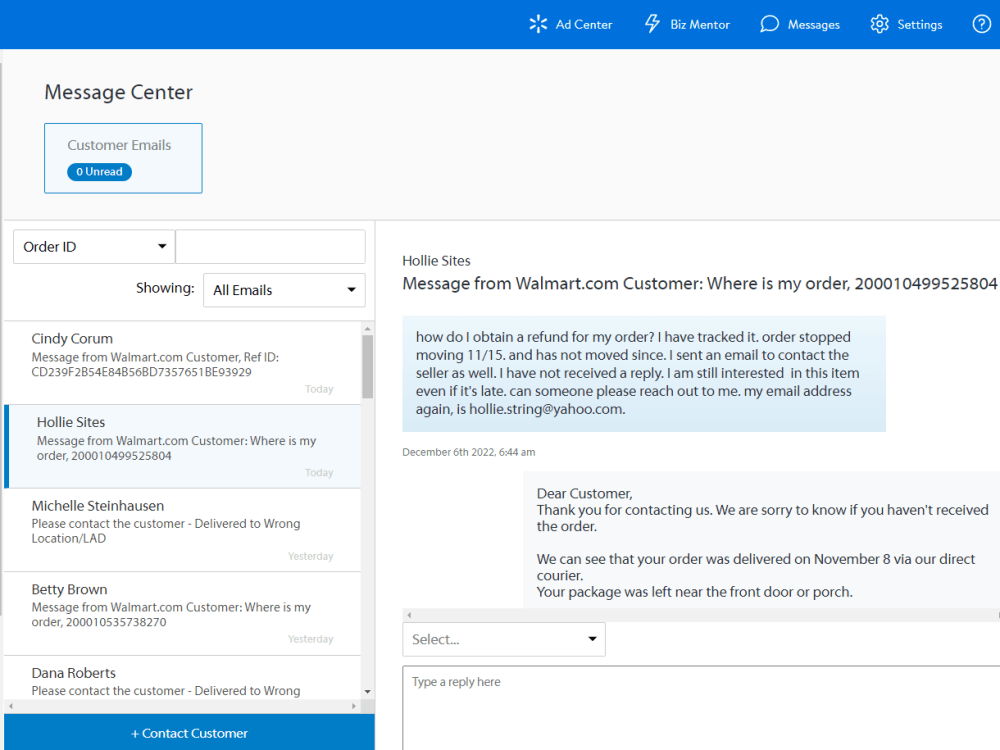Click the customer's refund question message bubble

[643, 373]
